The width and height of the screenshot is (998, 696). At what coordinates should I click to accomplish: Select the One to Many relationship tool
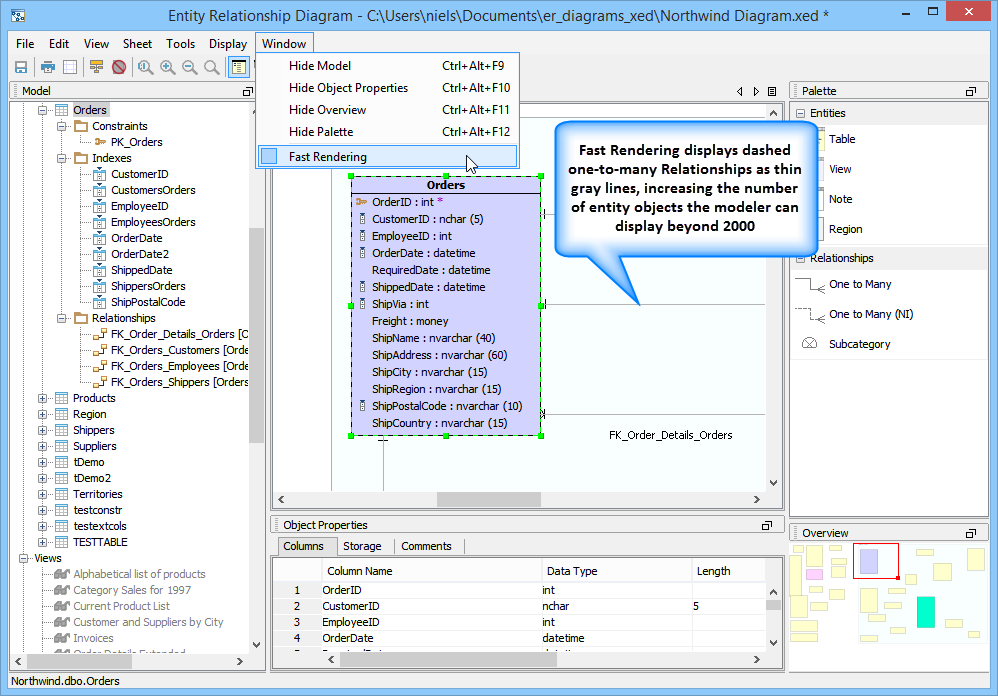[860, 284]
